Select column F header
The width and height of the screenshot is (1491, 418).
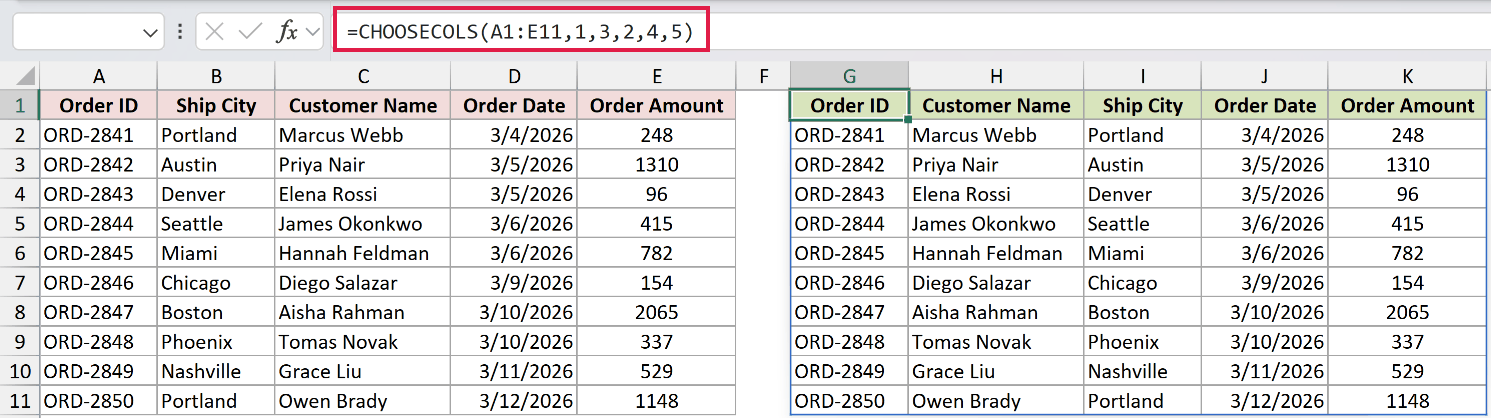pyautogui.click(x=764, y=76)
